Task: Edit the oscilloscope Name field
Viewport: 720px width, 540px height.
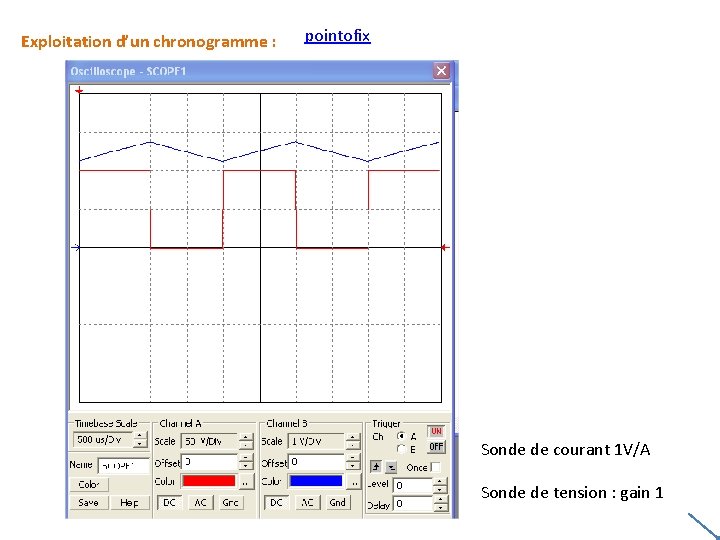Action: click(x=124, y=466)
